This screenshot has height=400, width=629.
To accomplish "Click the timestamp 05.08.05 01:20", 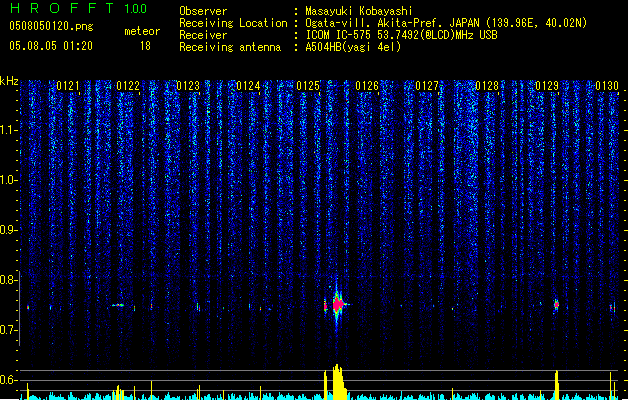I will coord(51,46).
